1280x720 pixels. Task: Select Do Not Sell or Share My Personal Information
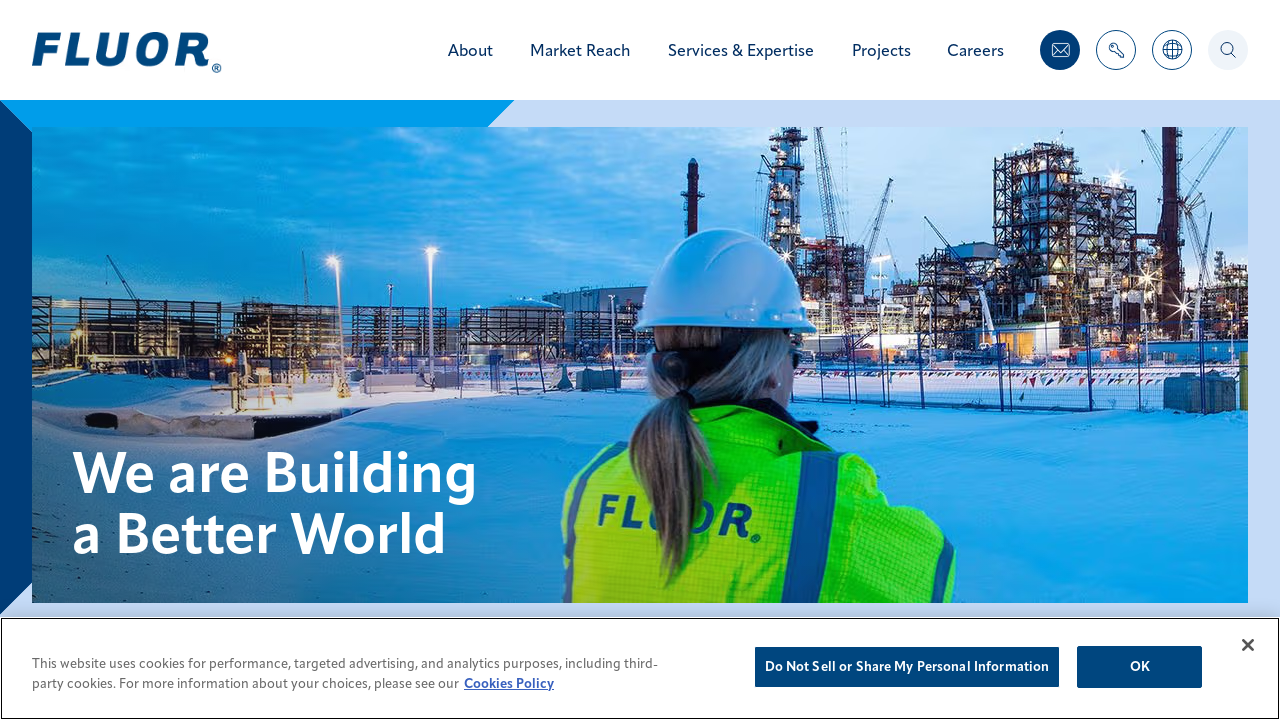(907, 667)
